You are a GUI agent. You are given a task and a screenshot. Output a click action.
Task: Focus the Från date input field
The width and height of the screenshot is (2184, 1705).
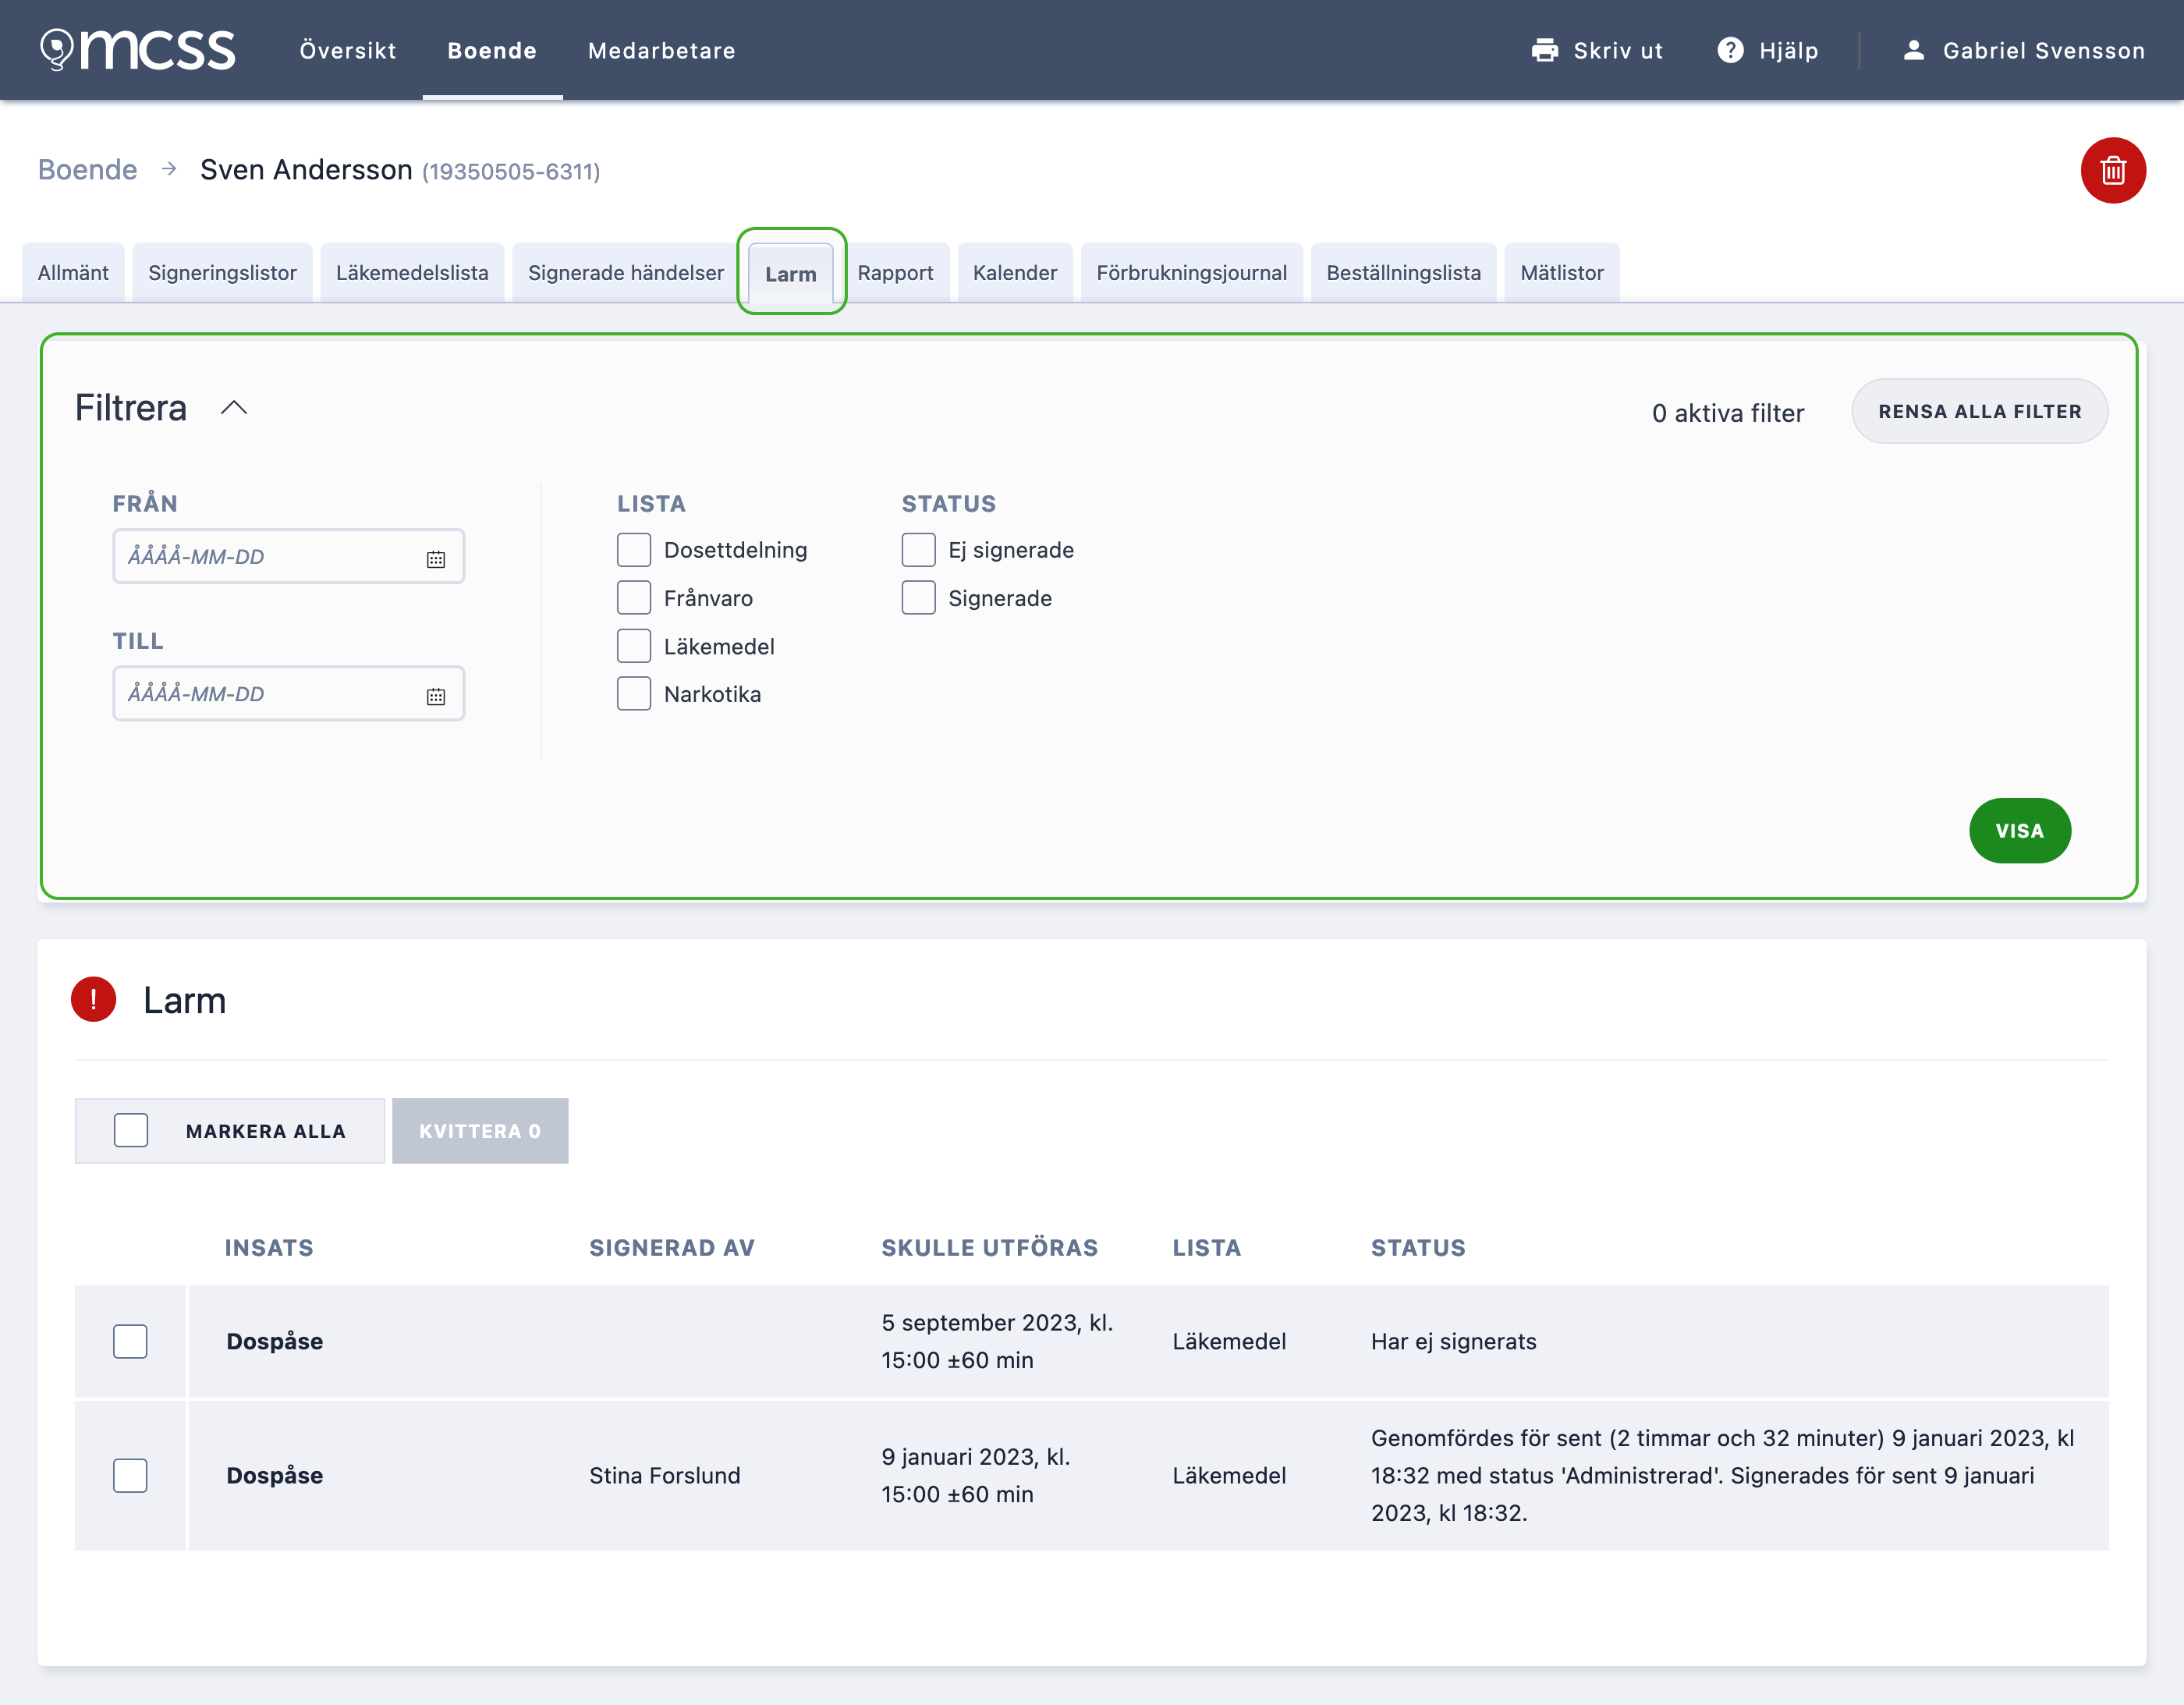pyautogui.click(x=288, y=556)
